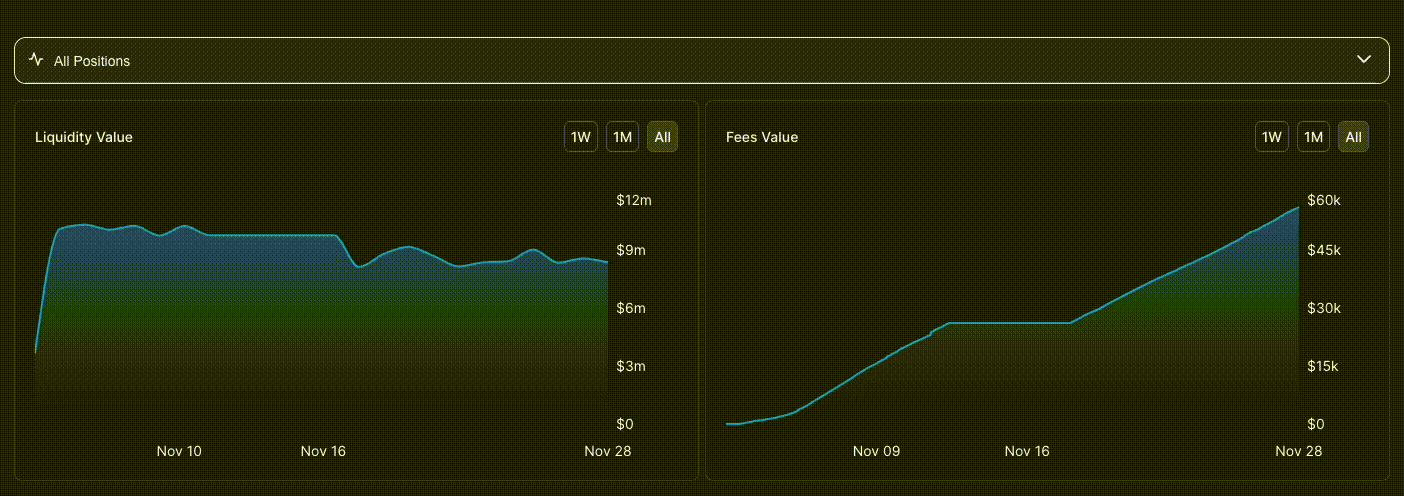Click the $45k axis label
Screen dimensions: 1404x496
1324,250
